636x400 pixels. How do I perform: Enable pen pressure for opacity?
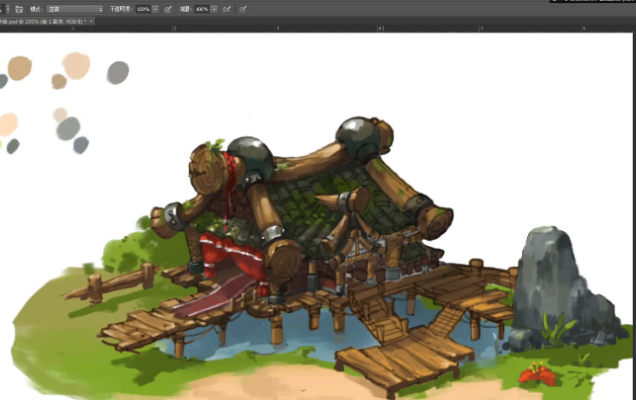coord(168,8)
